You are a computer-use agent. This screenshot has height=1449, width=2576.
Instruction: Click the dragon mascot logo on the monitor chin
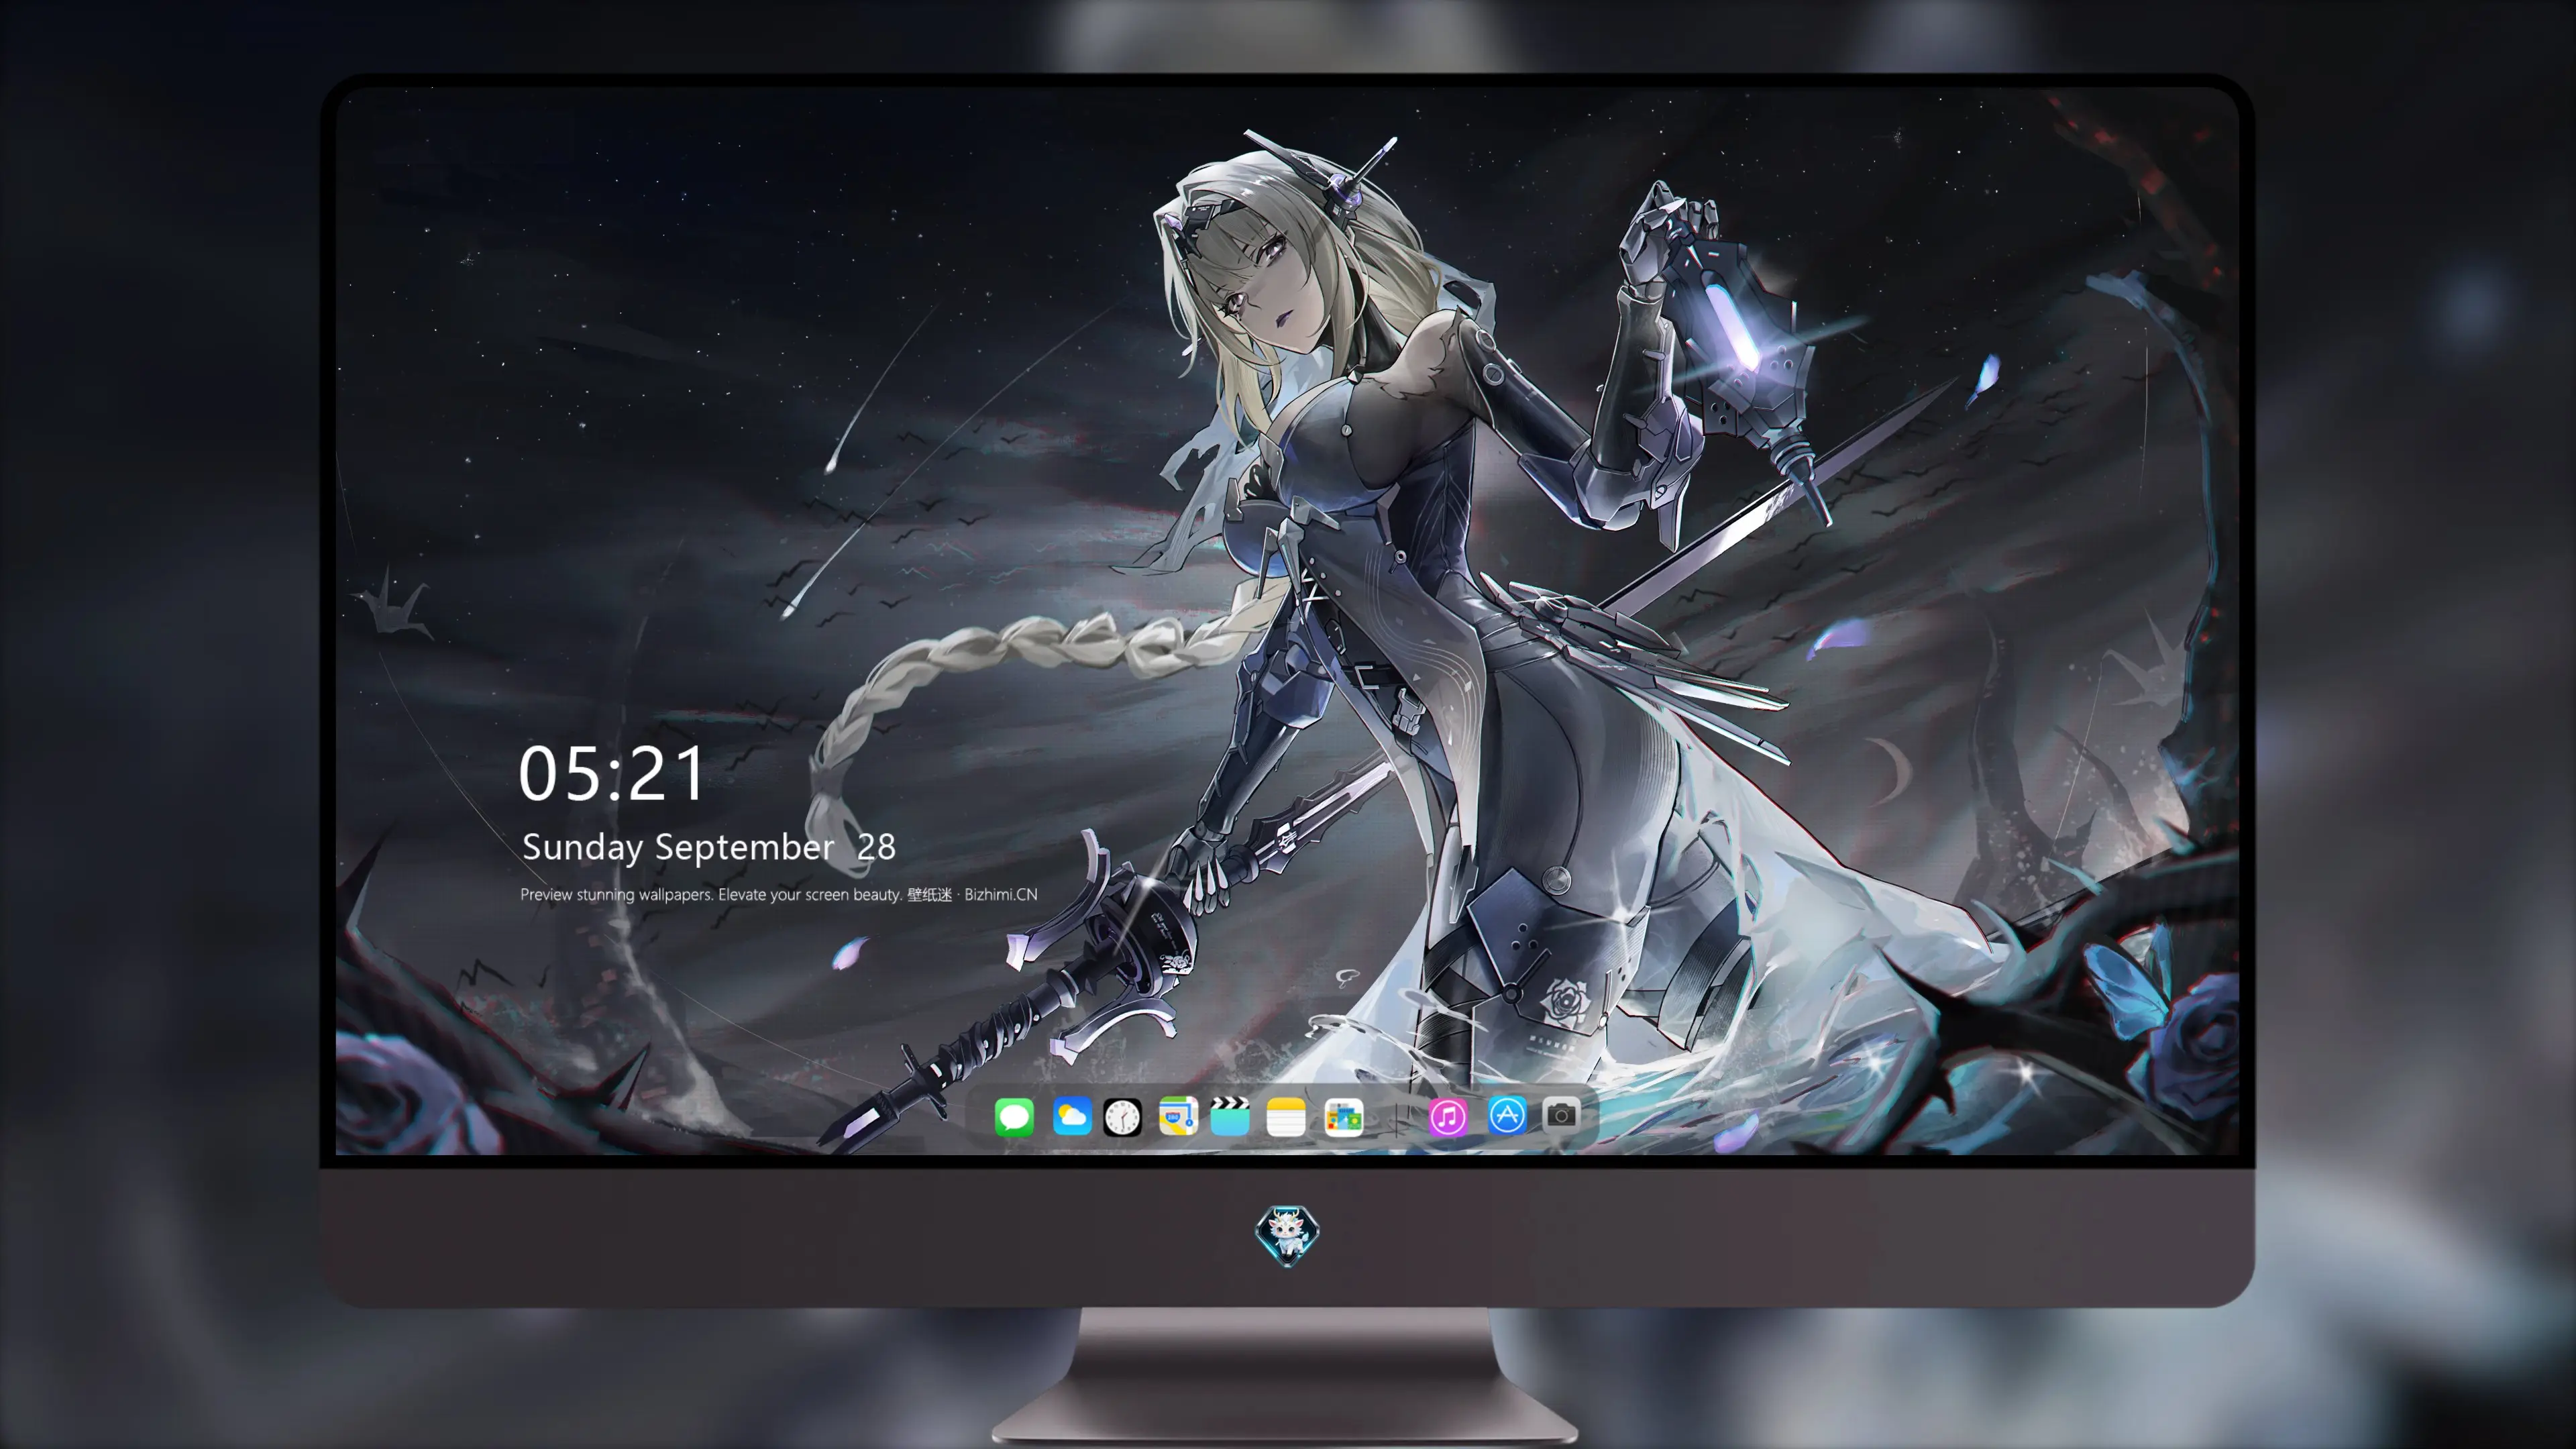point(1287,1234)
